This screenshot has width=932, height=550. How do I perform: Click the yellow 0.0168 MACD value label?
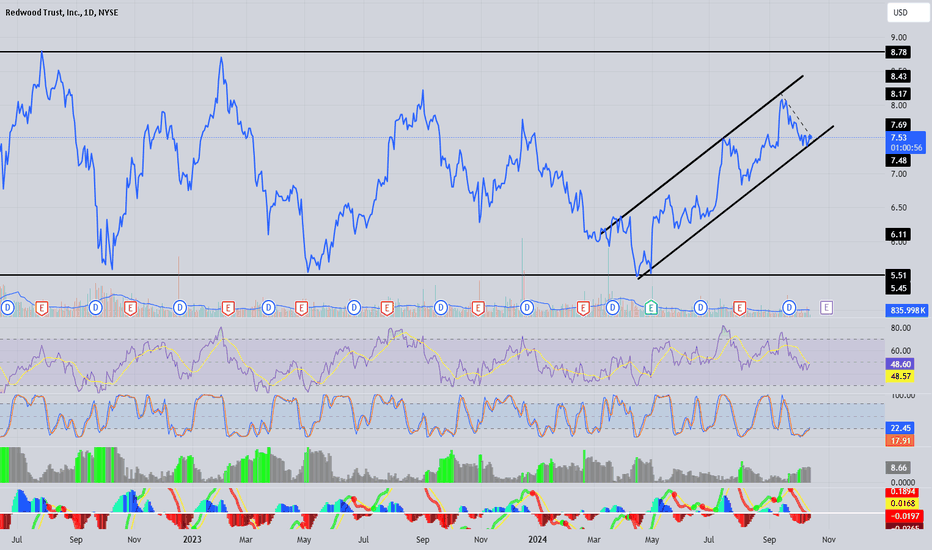click(904, 504)
